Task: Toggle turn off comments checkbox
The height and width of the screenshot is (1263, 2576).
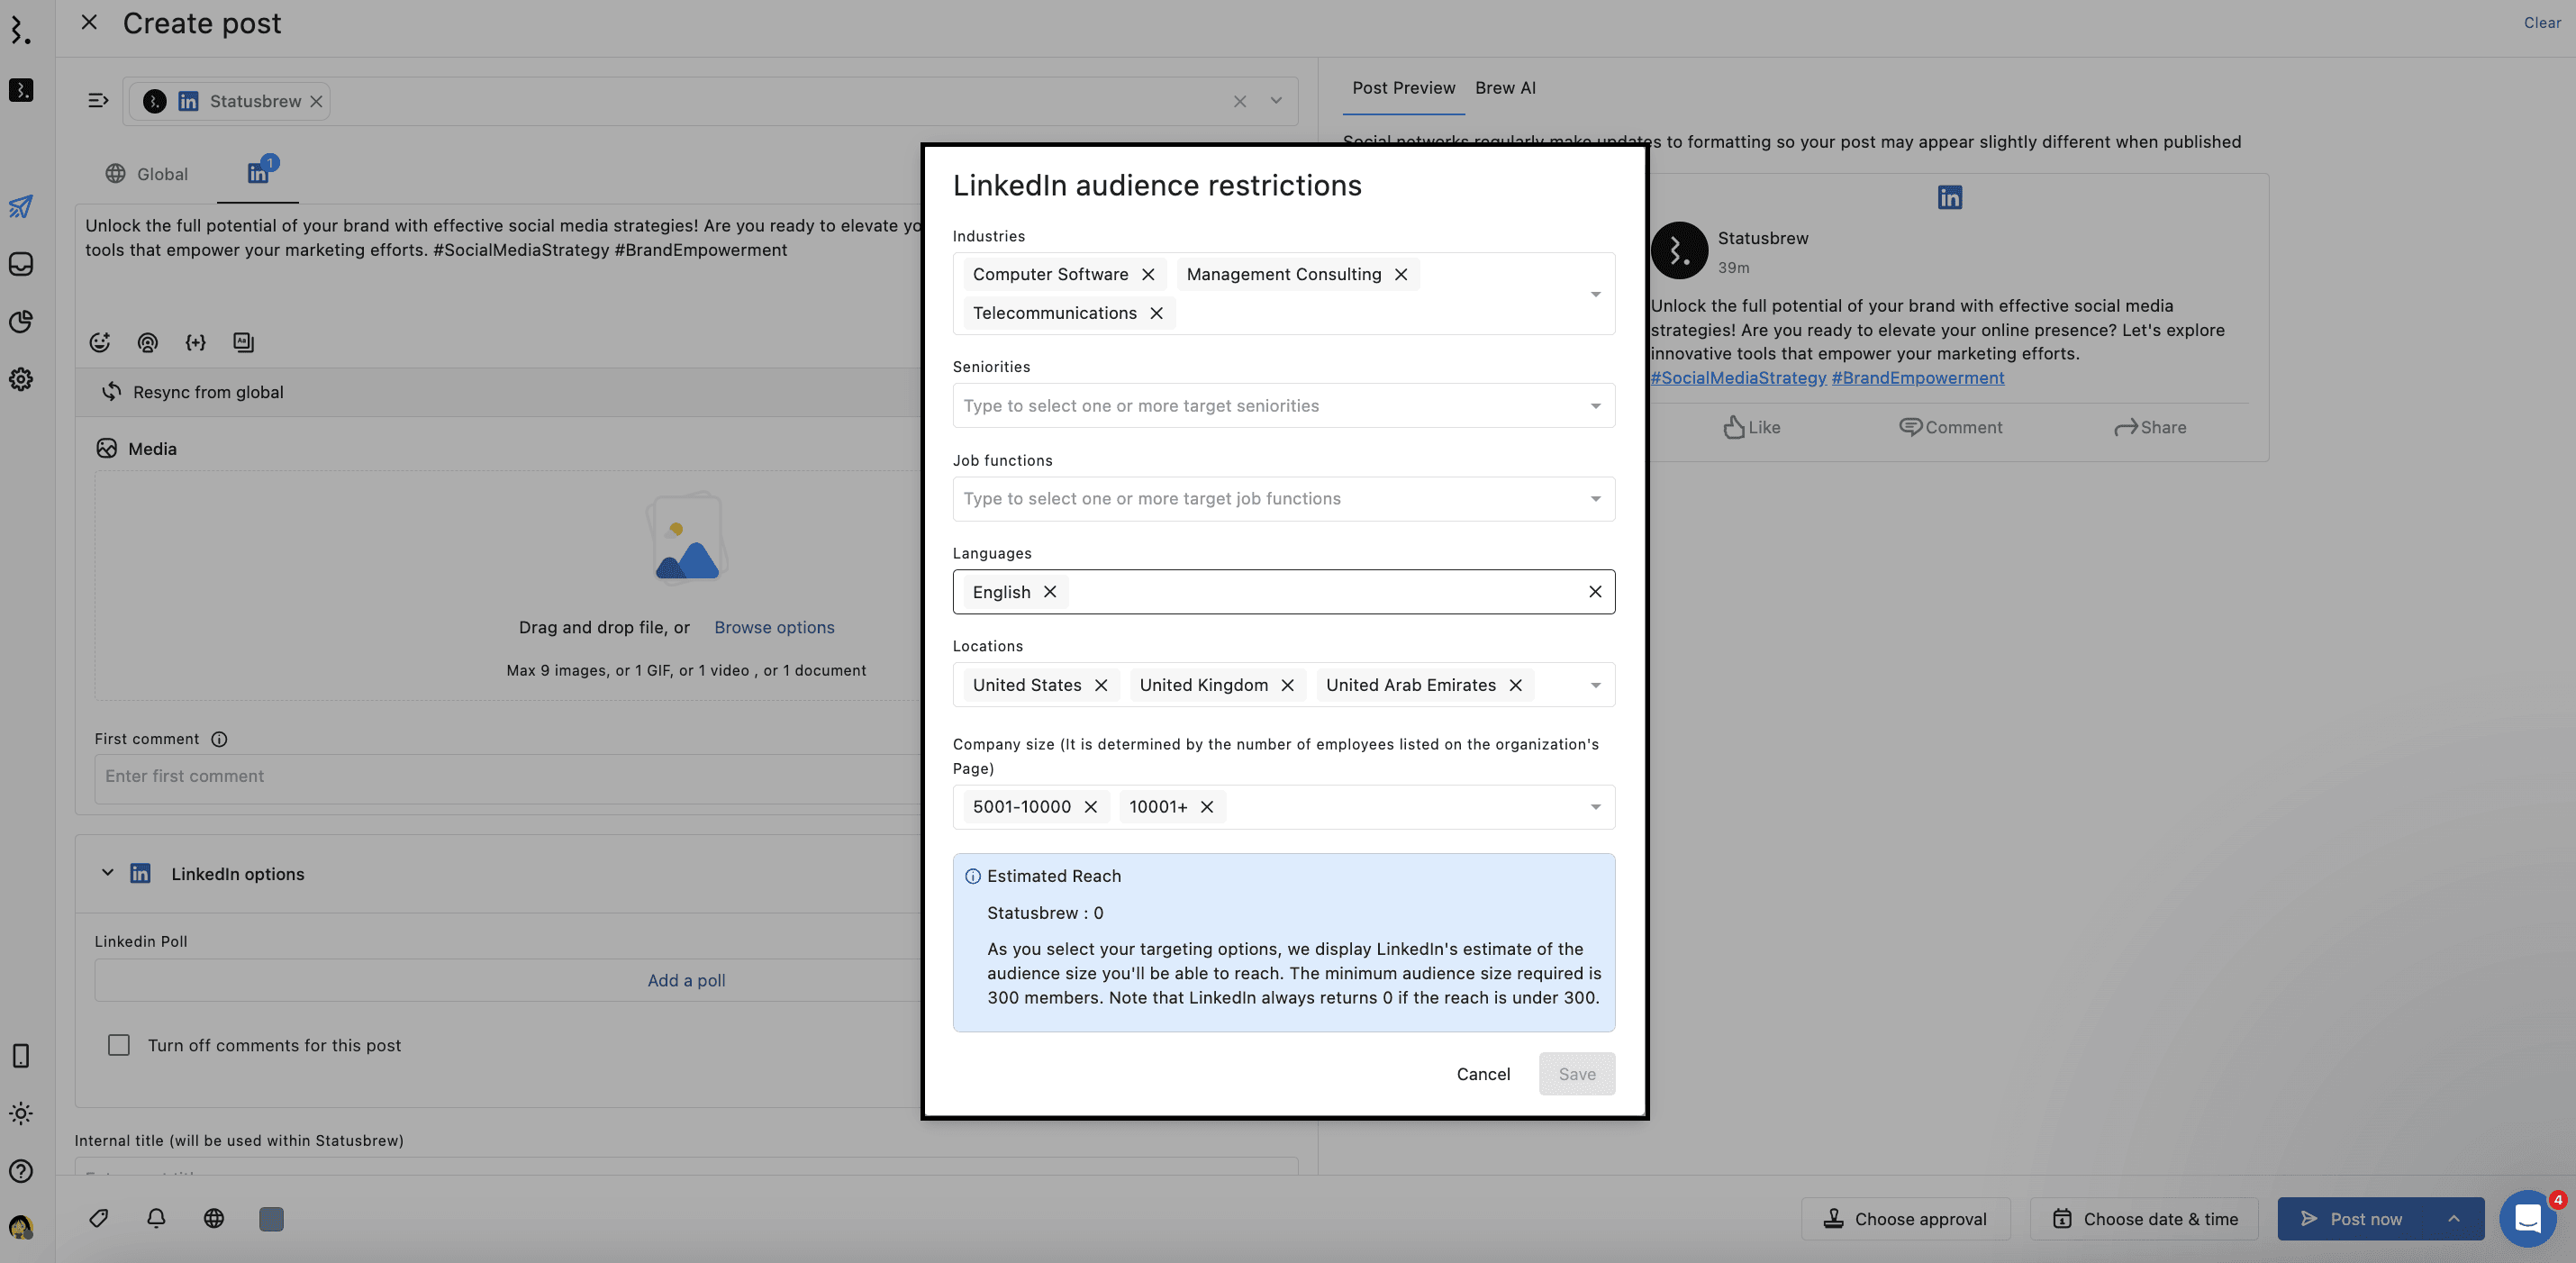Action: (119, 1045)
